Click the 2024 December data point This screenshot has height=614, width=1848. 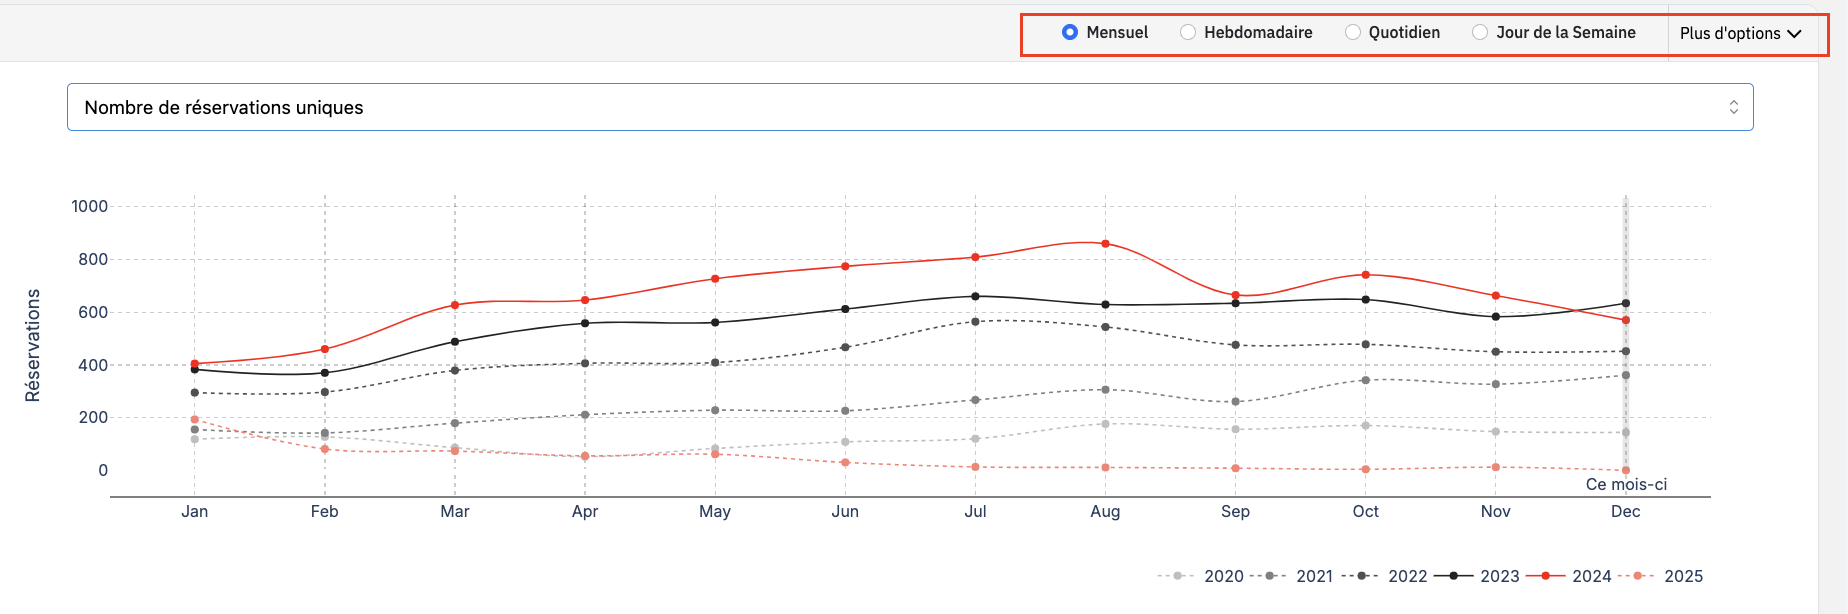point(1626,320)
